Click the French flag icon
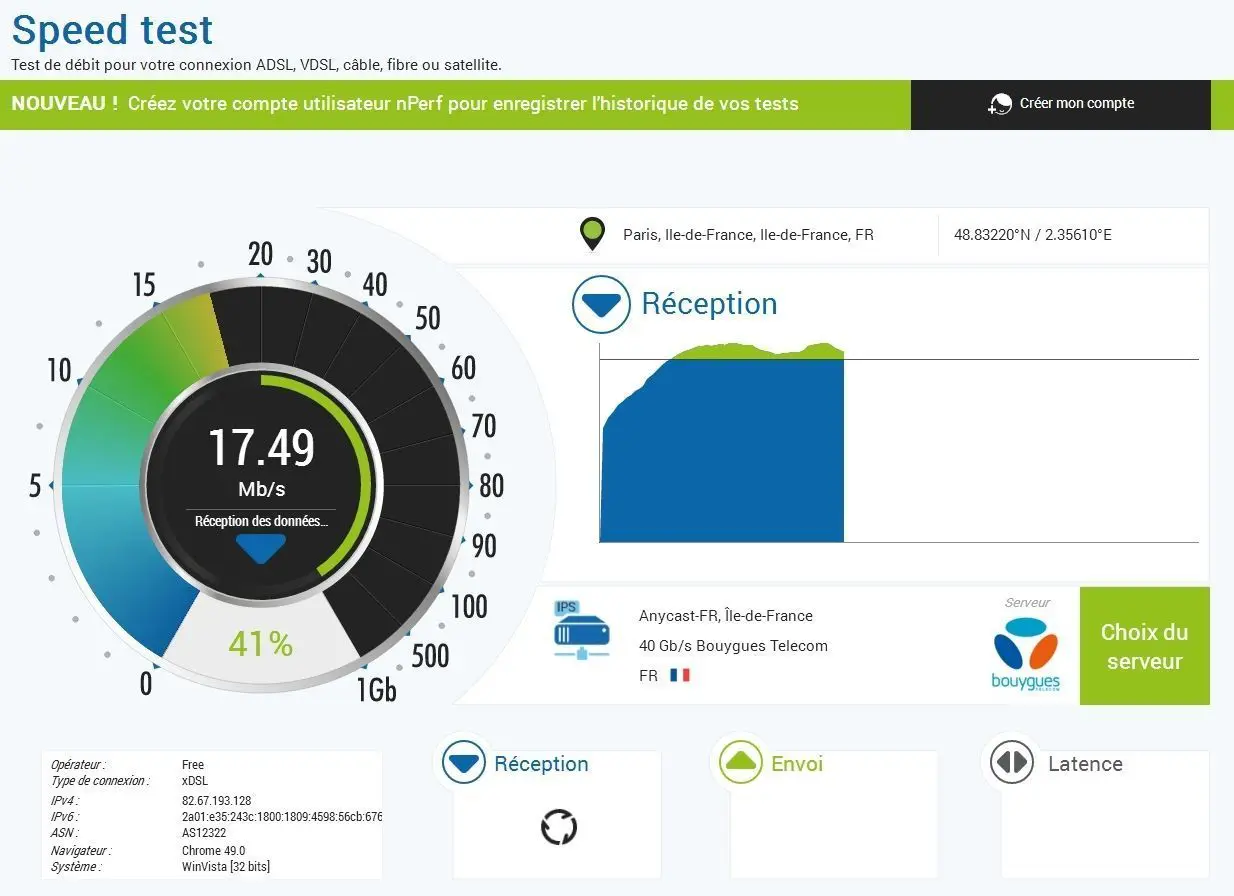The height and width of the screenshot is (896, 1234). (680, 676)
